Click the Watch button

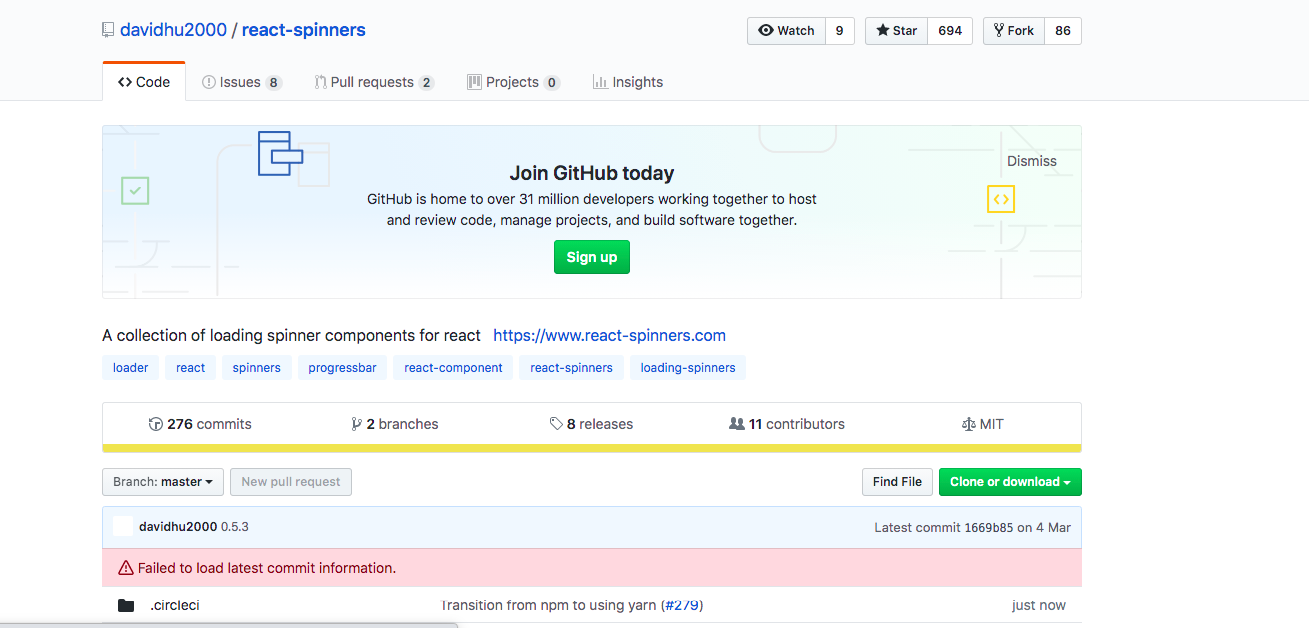(x=786, y=31)
